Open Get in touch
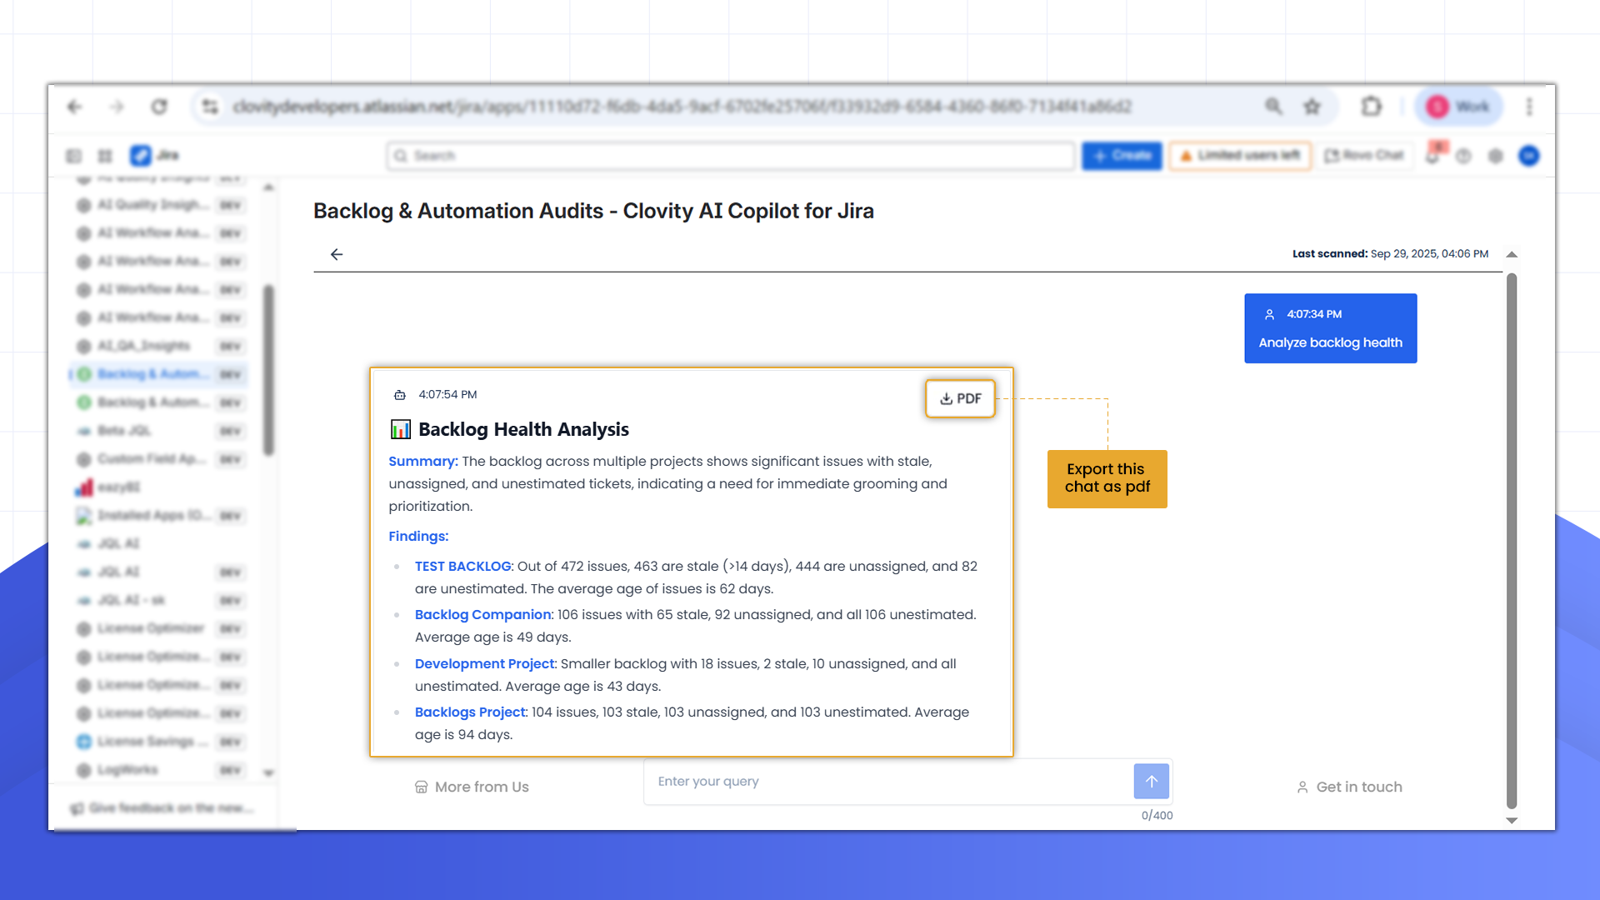Viewport: 1600px width, 900px height. [1349, 787]
